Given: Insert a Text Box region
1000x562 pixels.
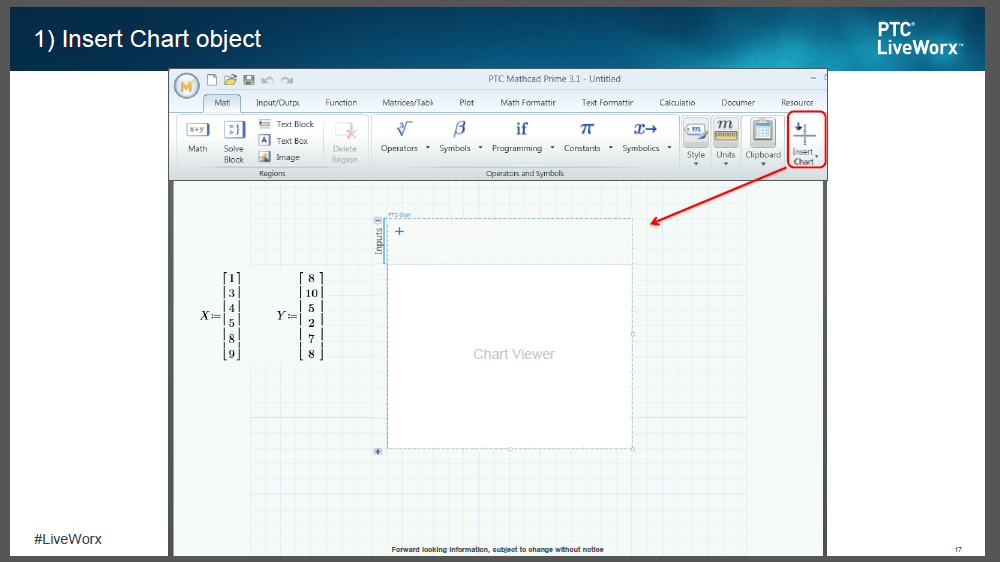Looking at the screenshot, I should tap(284, 140).
